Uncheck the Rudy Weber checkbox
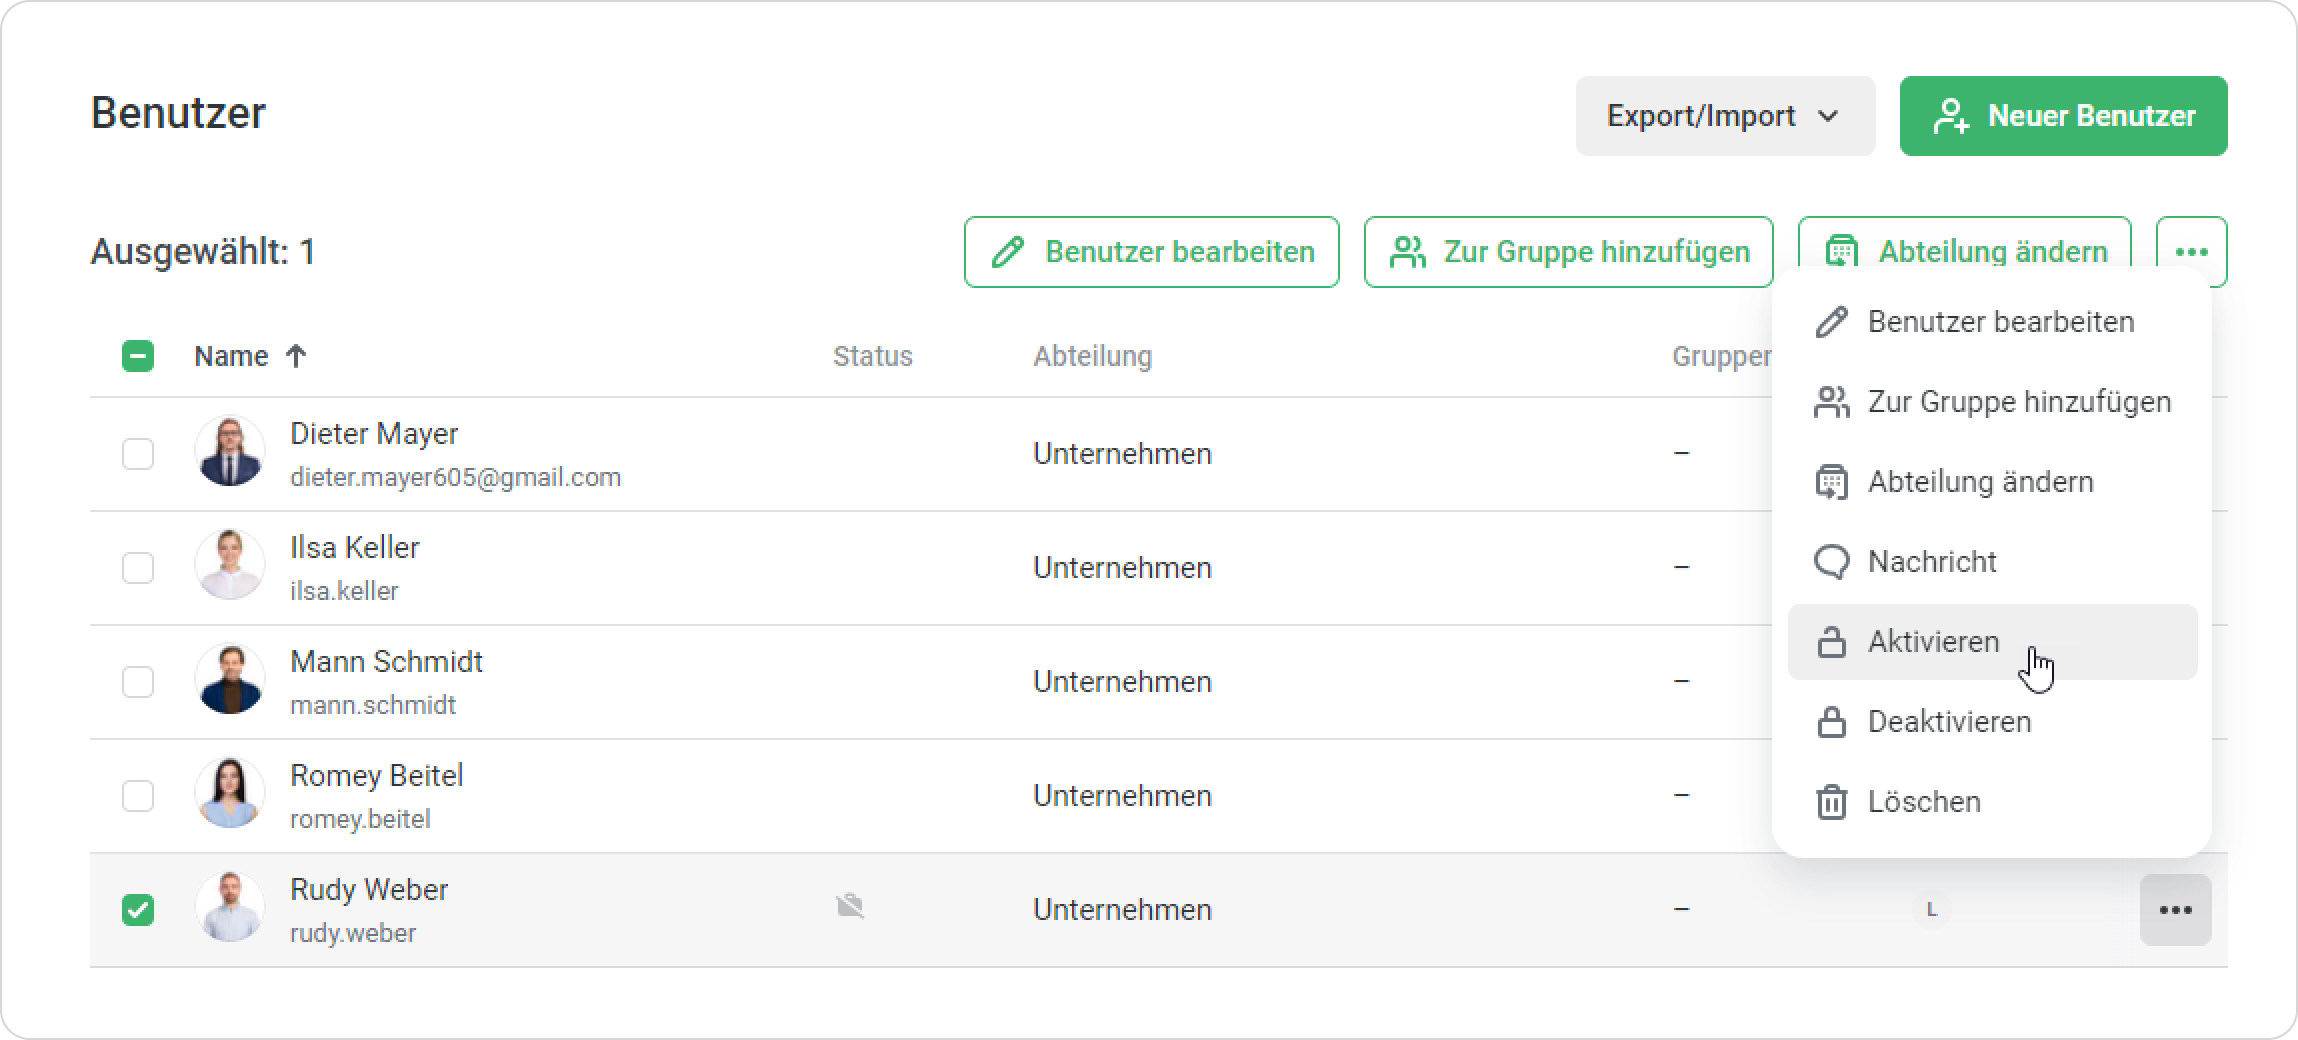The image size is (2298, 1040). point(138,910)
